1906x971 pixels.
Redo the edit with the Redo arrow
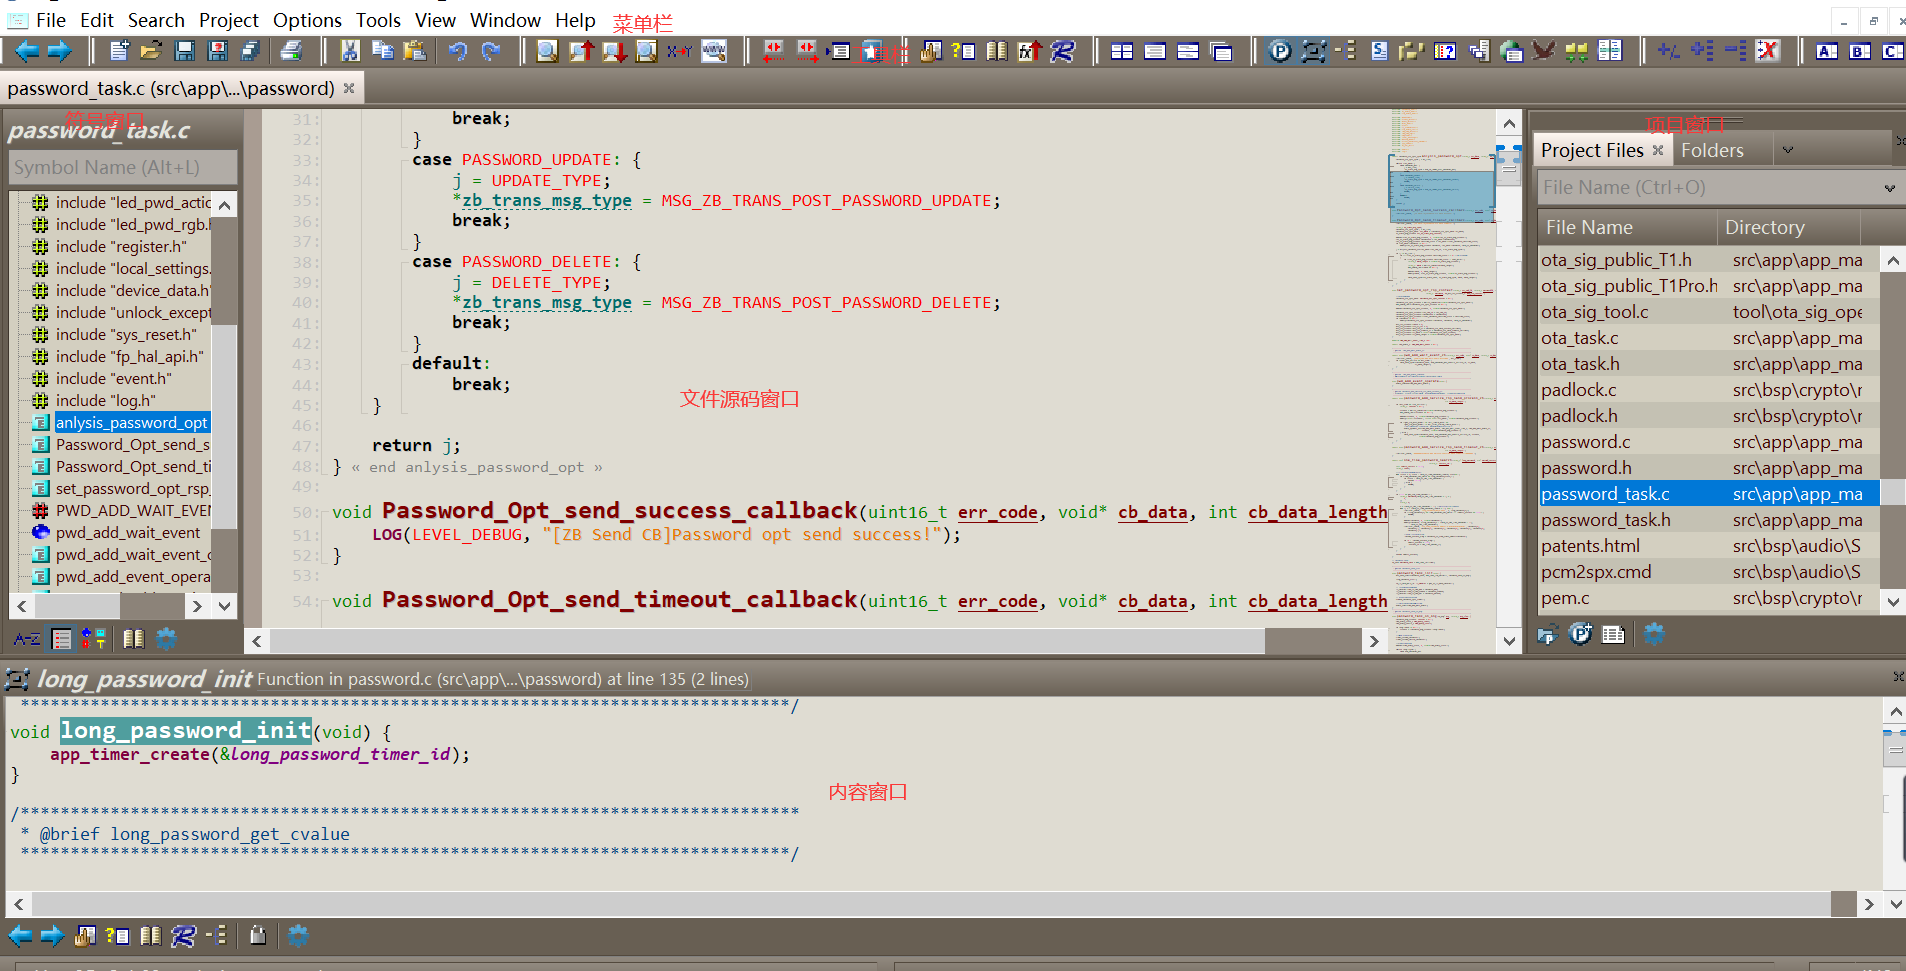pos(490,51)
